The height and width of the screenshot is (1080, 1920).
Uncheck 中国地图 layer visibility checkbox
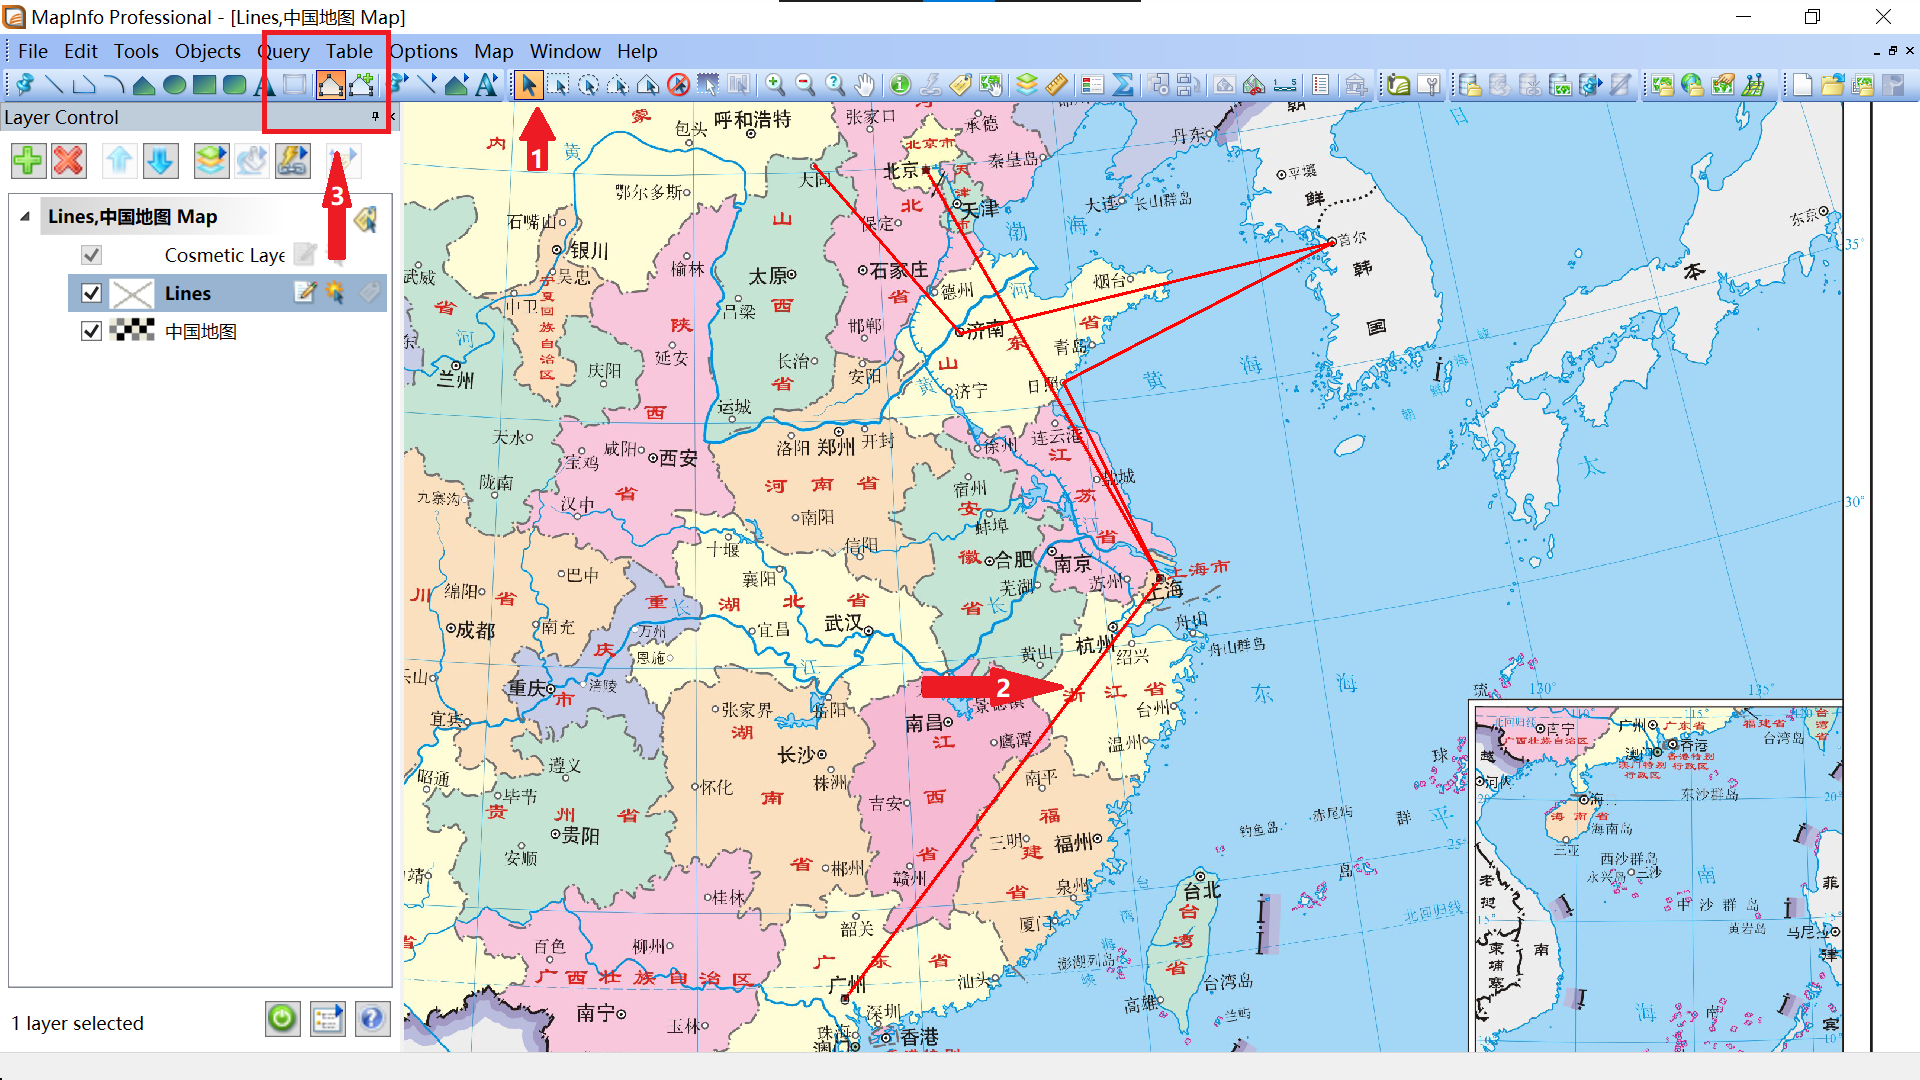pyautogui.click(x=91, y=331)
